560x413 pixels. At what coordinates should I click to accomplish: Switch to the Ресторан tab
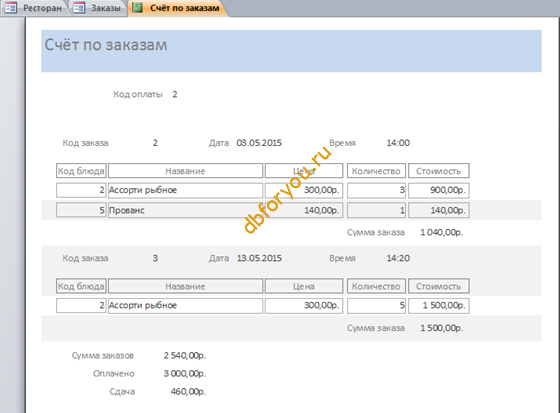point(35,8)
